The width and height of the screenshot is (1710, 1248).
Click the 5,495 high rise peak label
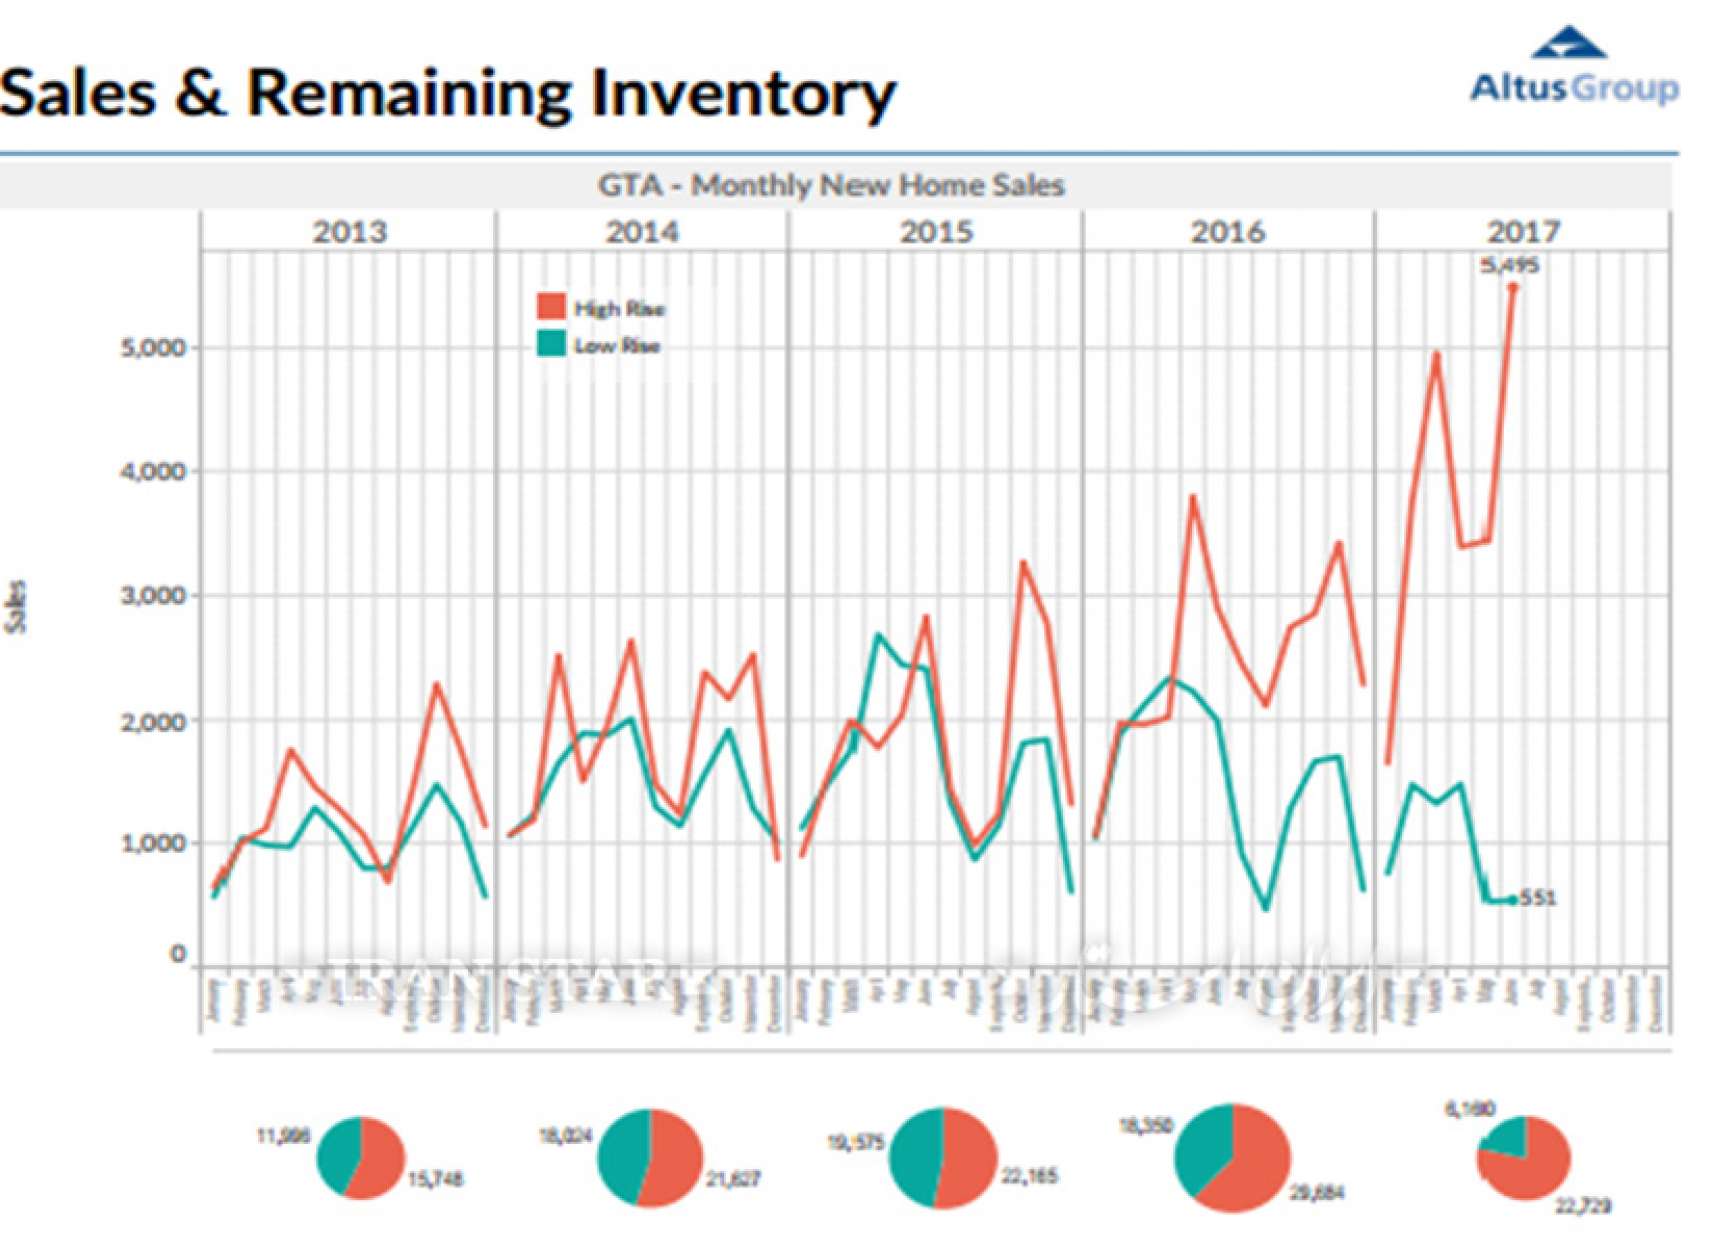tap(1509, 265)
